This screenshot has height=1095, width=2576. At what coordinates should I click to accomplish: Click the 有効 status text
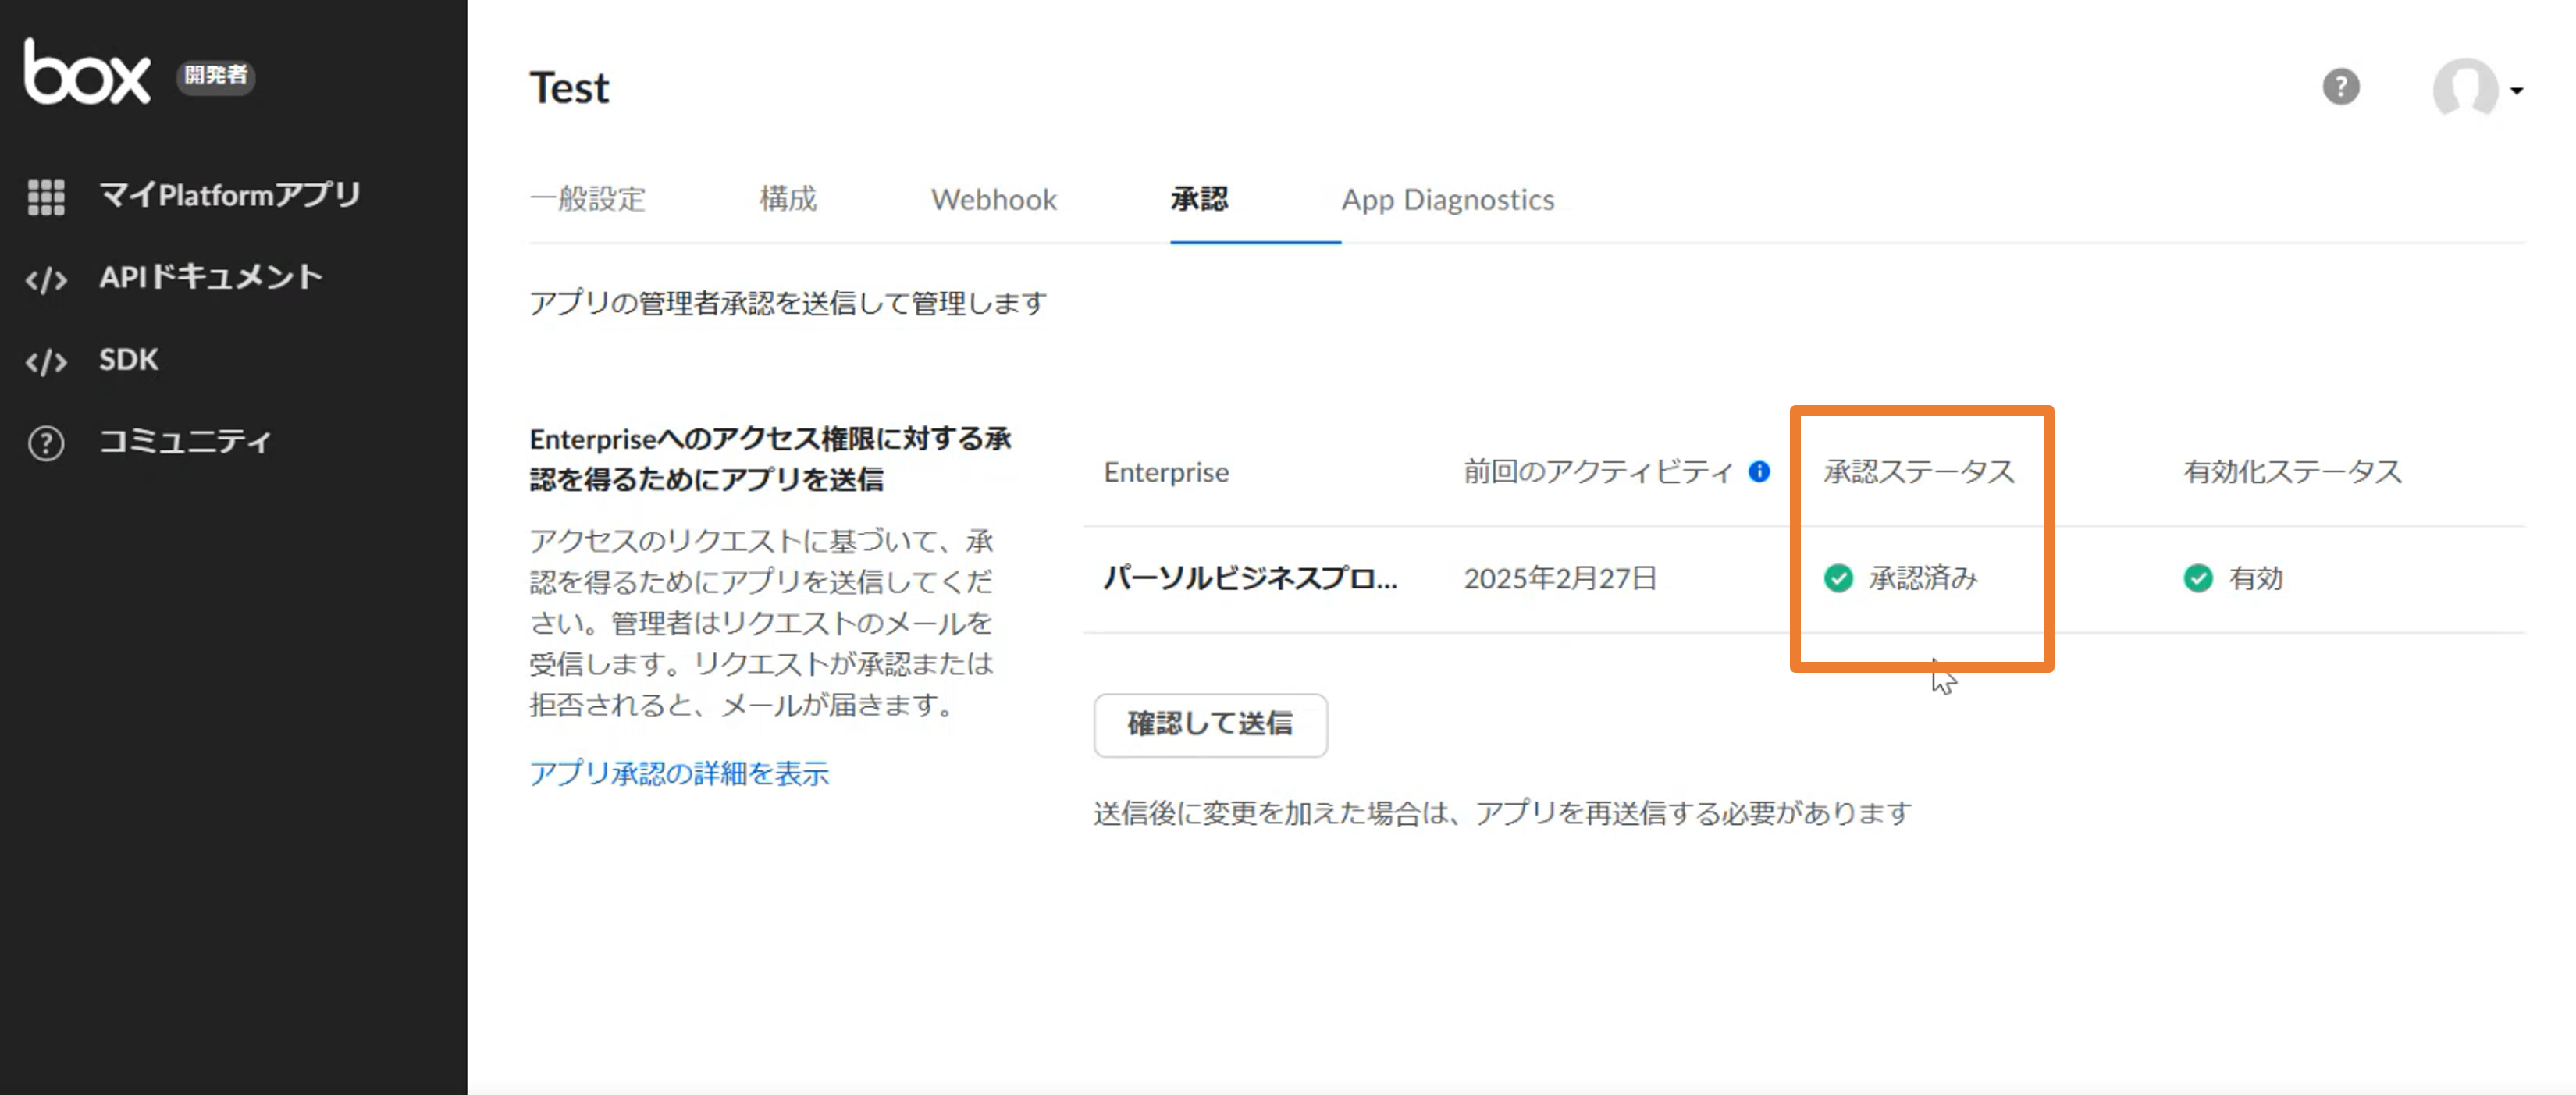coord(2256,578)
